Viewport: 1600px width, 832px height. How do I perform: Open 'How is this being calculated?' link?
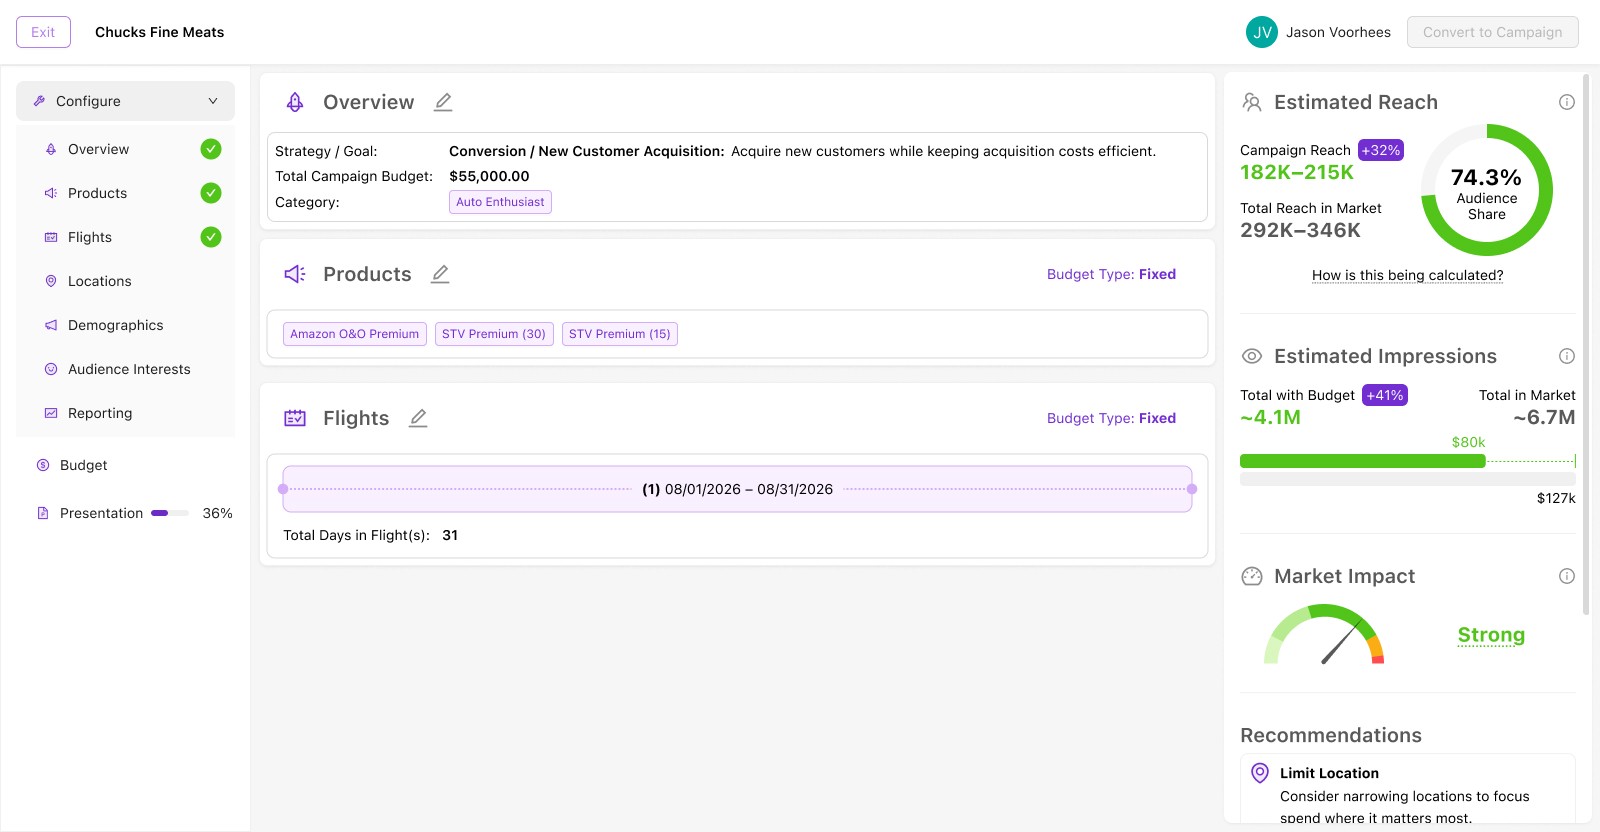pos(1407,275)
